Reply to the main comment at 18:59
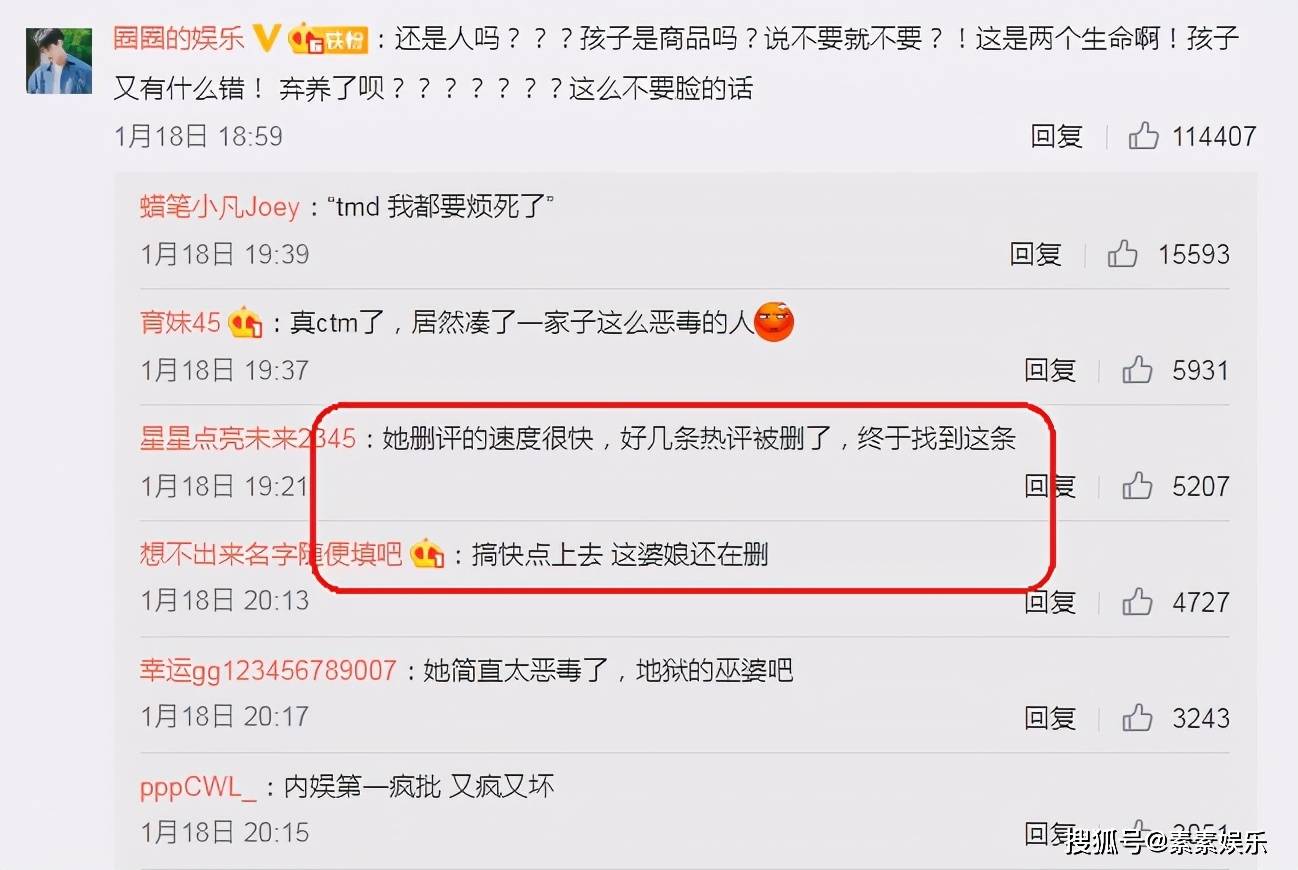The image size is (1298, 870). click(x=1057, y=136)
